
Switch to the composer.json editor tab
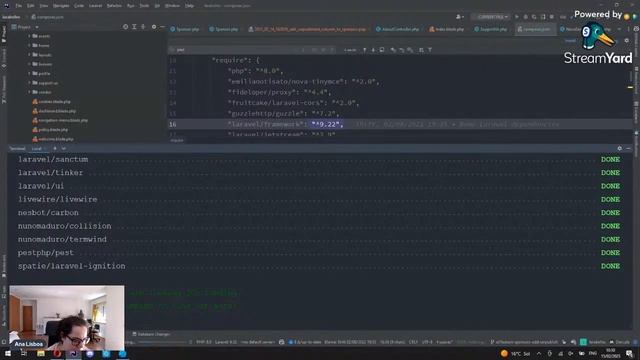point(536,29)
